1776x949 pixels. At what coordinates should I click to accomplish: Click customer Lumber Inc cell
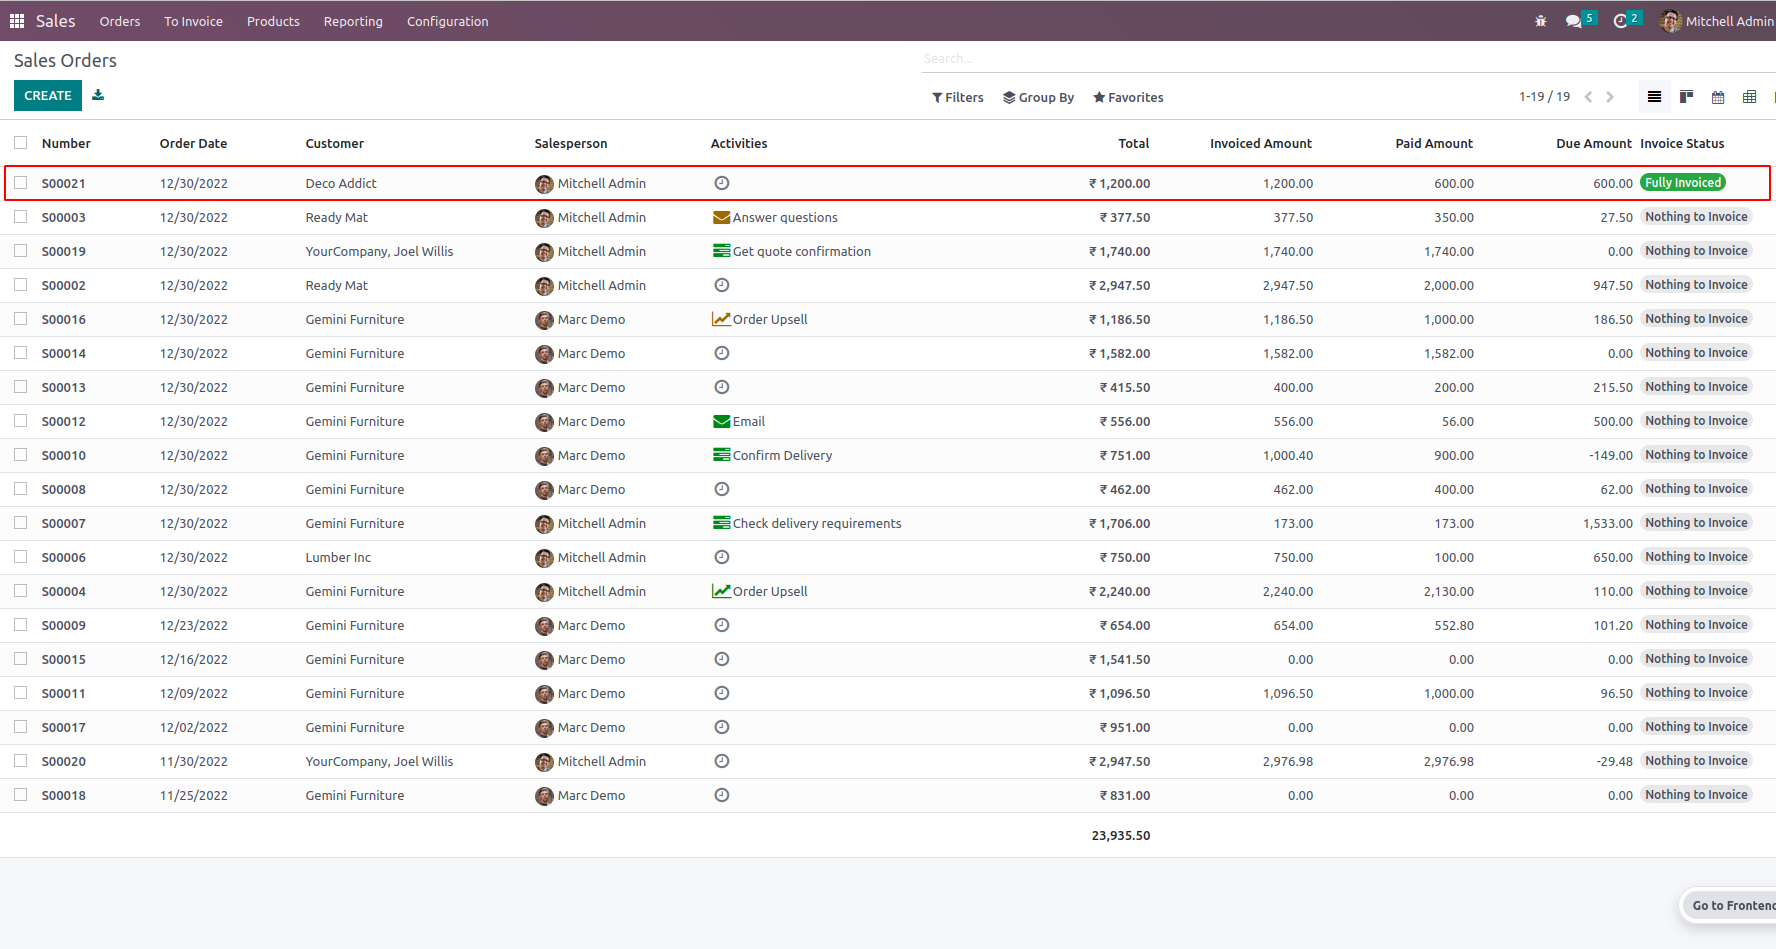(338, 557)
